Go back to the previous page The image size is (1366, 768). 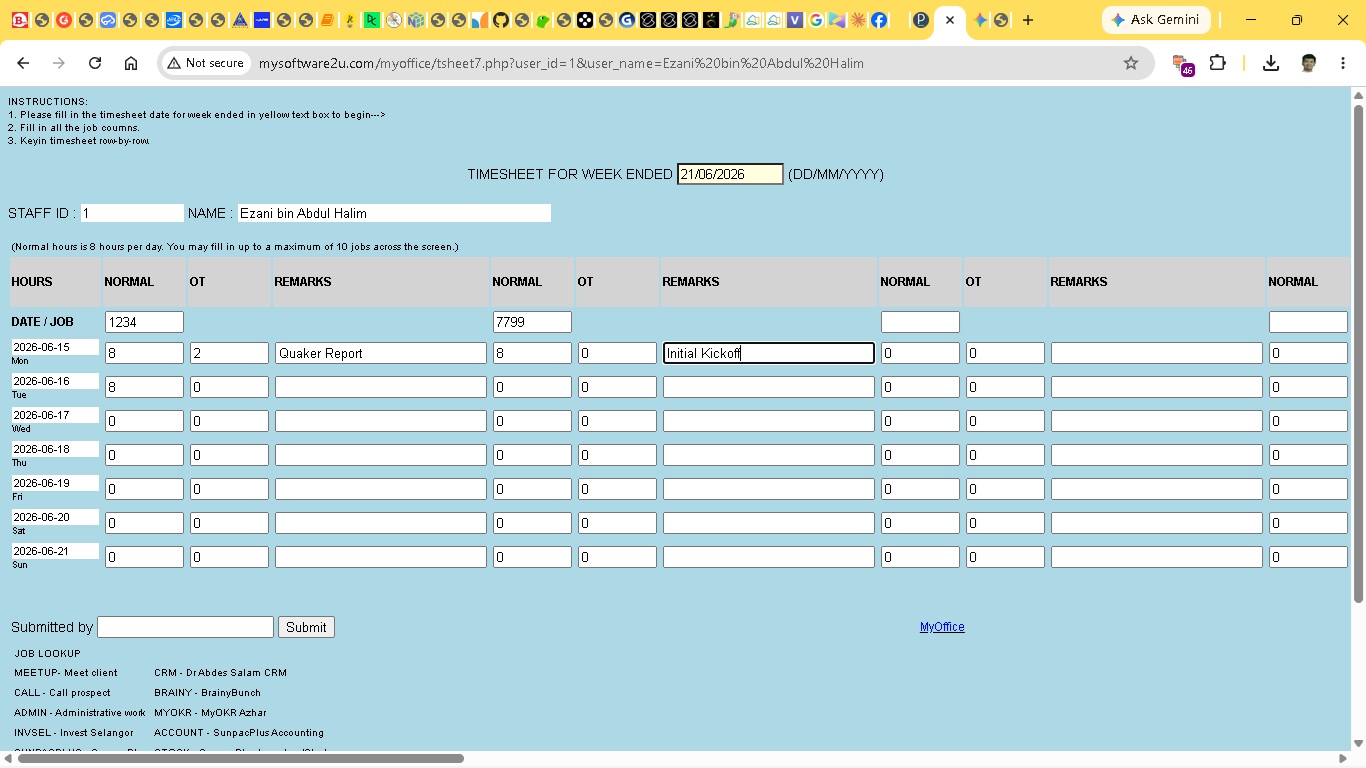pyautogui.click(x=23, y=63)
